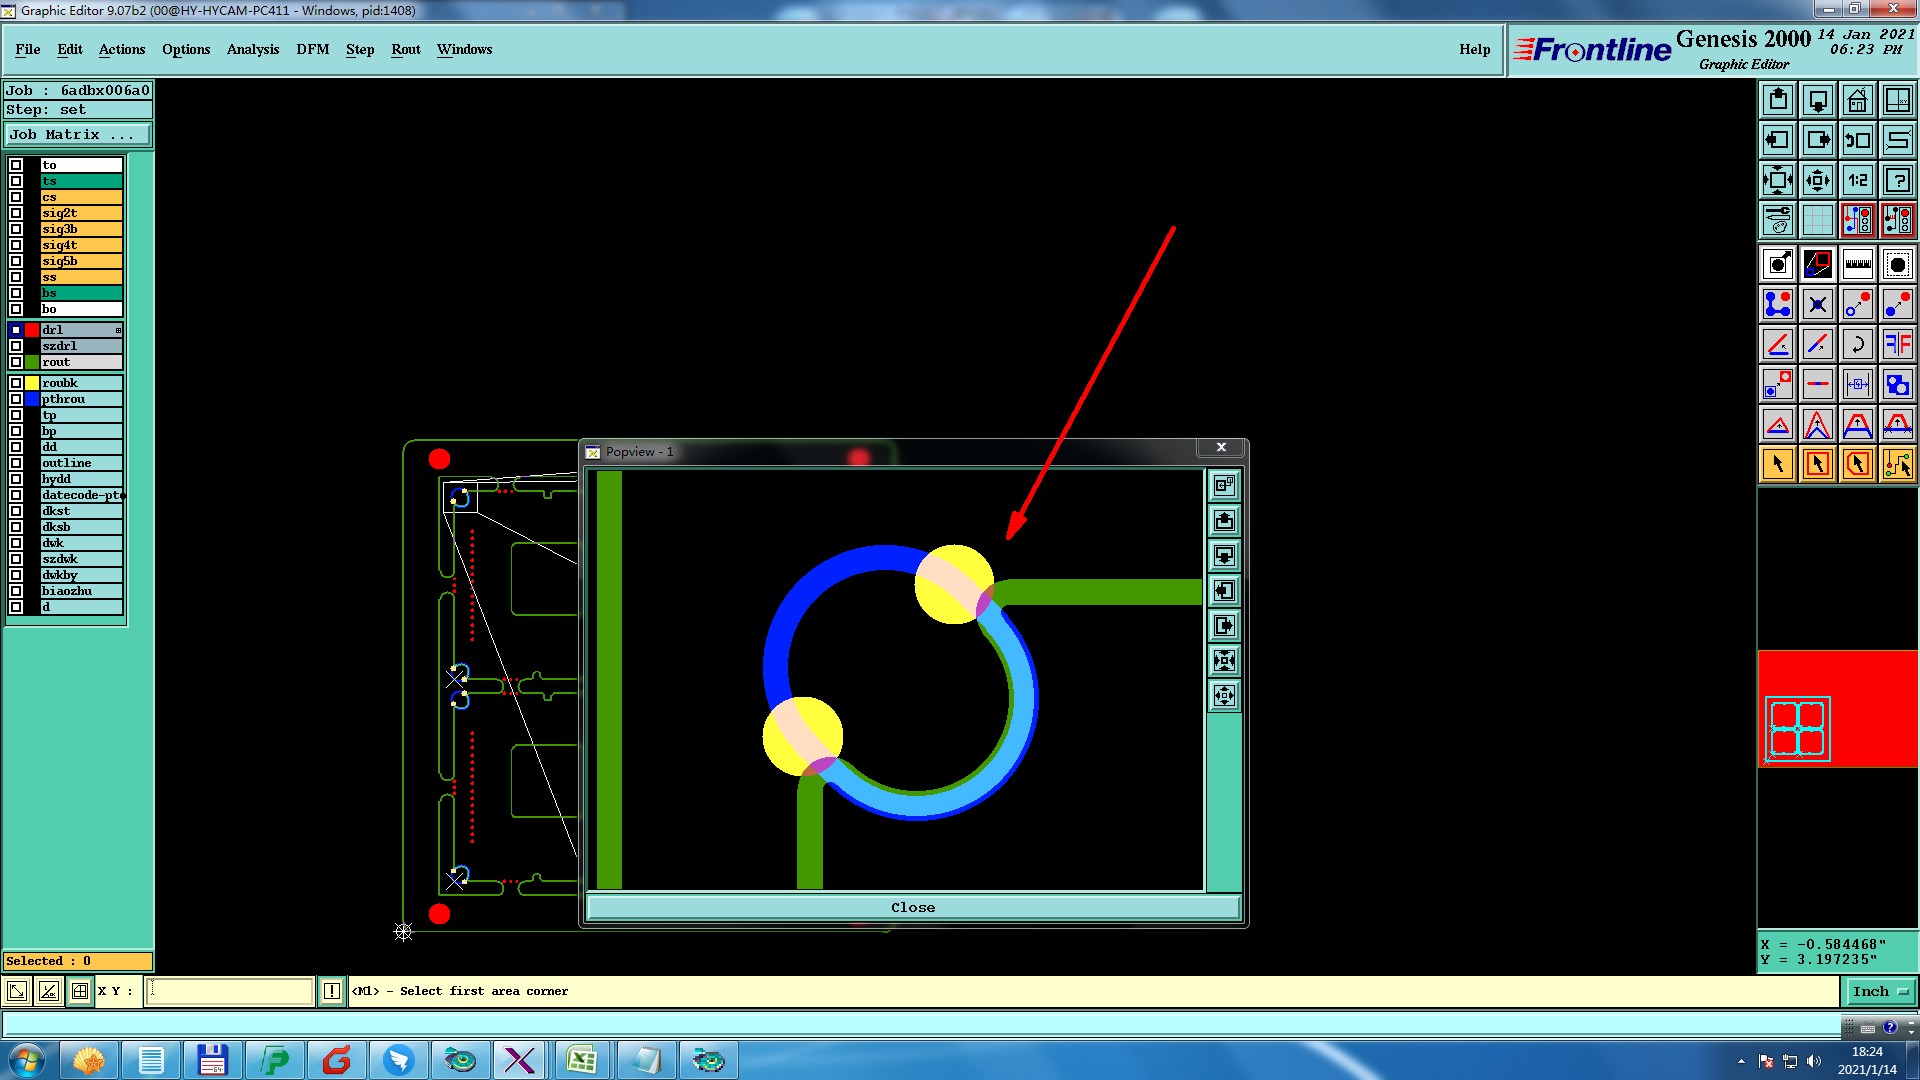Open the question mark help icon
Image resolution: width=1920 pixels, height=1080 pixels.
pyautogui.click(x=1897, y=181)
